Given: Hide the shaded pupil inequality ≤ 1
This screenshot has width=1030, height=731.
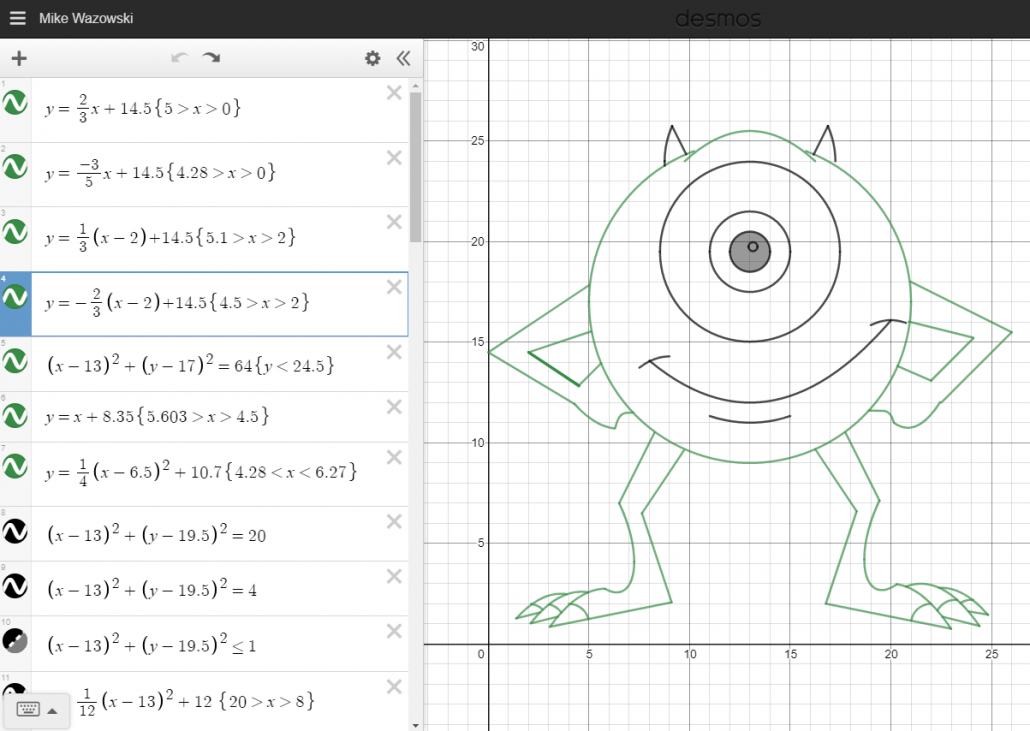Looking at the screenshot, I should pyautogui.click(x=15, y=640).
